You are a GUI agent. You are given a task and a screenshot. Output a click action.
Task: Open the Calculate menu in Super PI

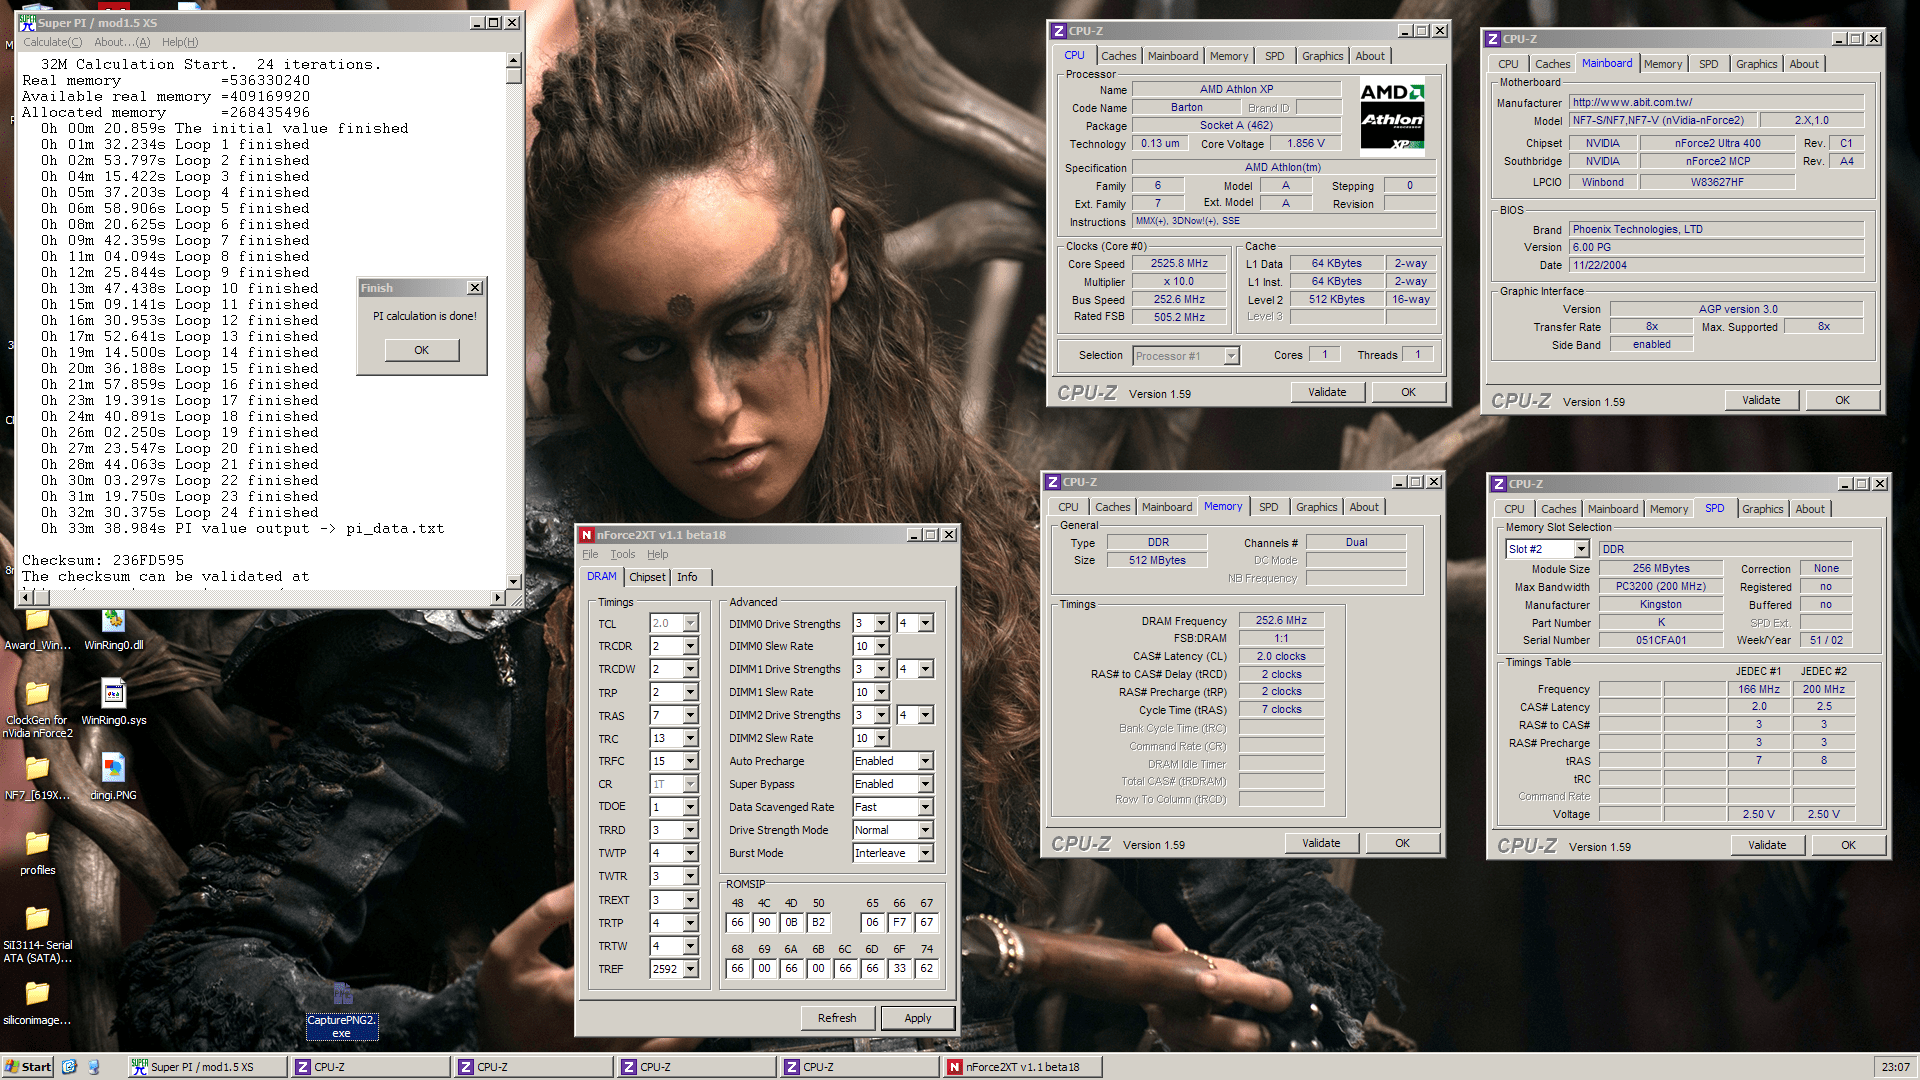(x=52, y=42)
